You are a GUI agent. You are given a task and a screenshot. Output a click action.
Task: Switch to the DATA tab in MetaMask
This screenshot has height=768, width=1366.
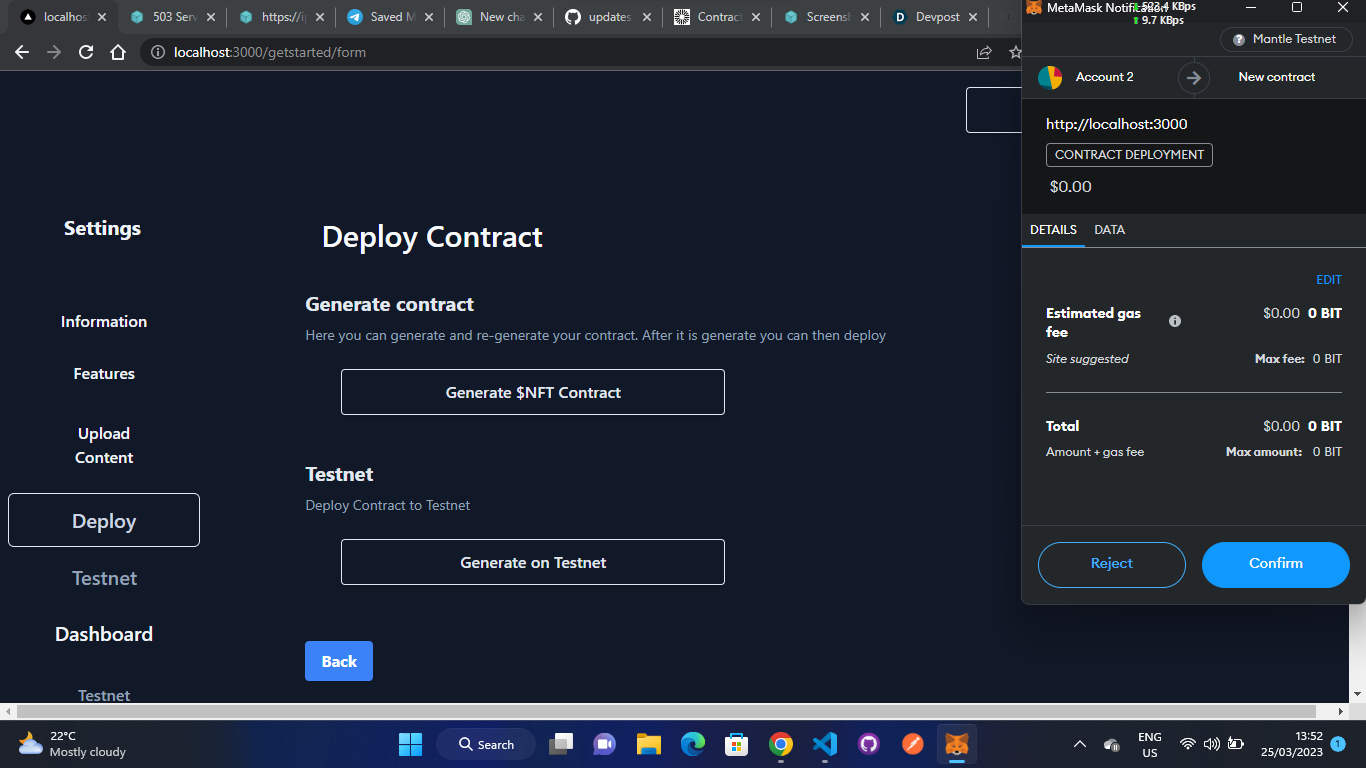[1109, 229]
